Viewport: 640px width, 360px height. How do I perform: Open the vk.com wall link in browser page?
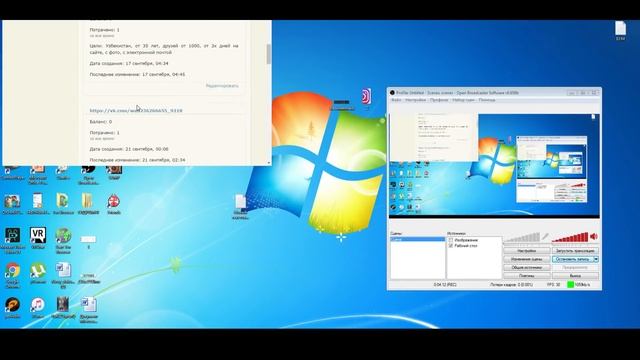pyautogui.click(x=136, y=111)
